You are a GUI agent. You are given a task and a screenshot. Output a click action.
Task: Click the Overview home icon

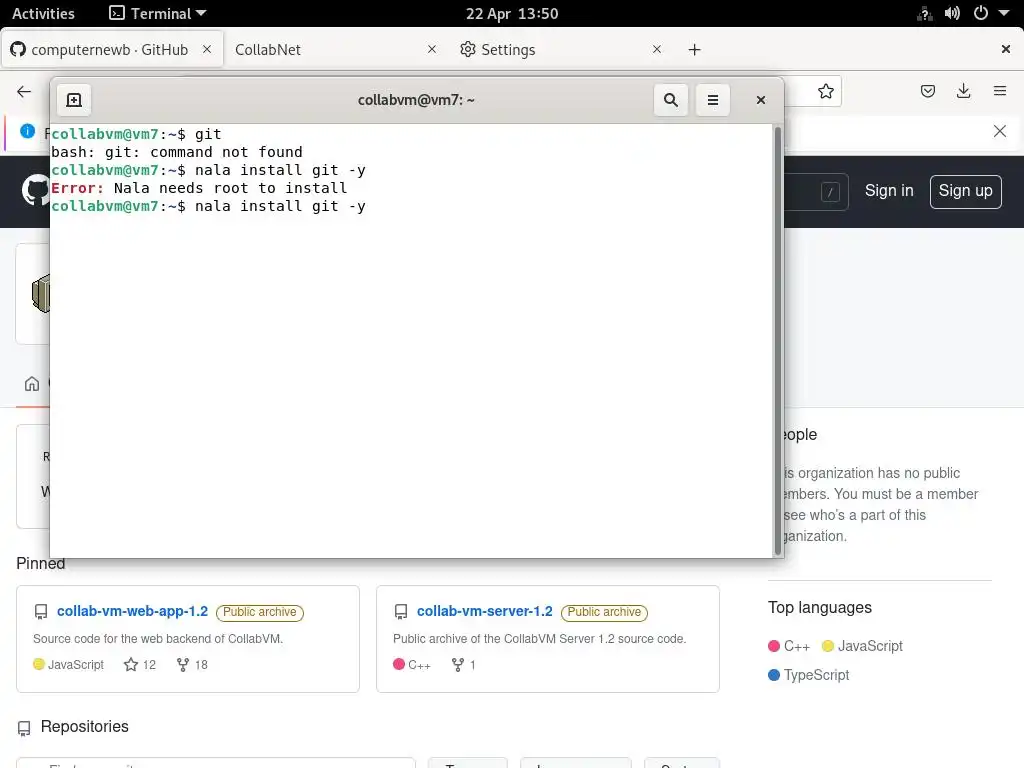[32, 384]
